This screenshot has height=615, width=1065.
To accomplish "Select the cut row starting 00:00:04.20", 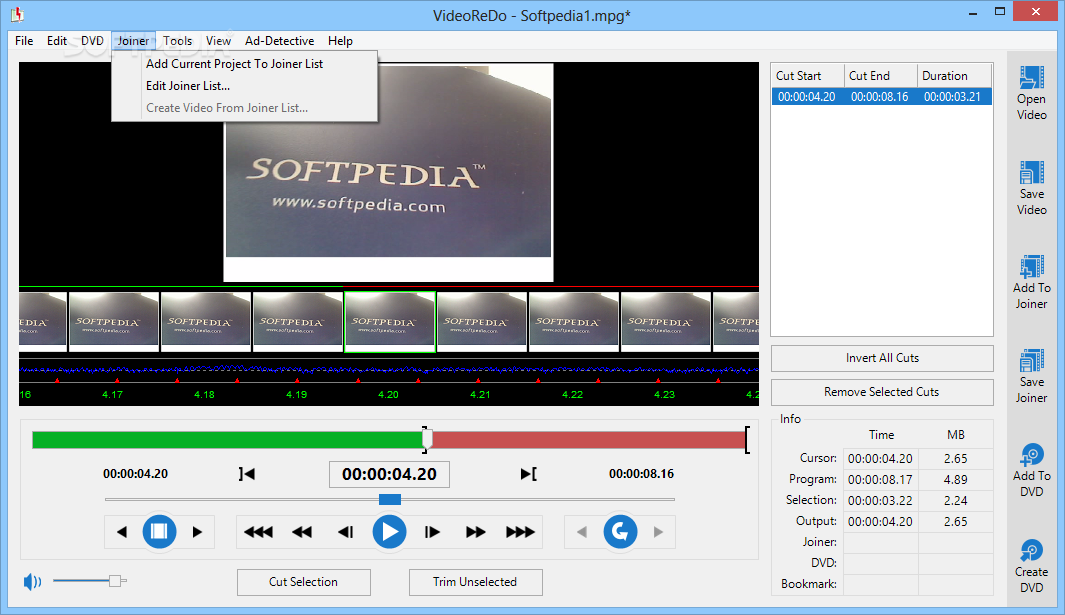I will pos(882,96).
